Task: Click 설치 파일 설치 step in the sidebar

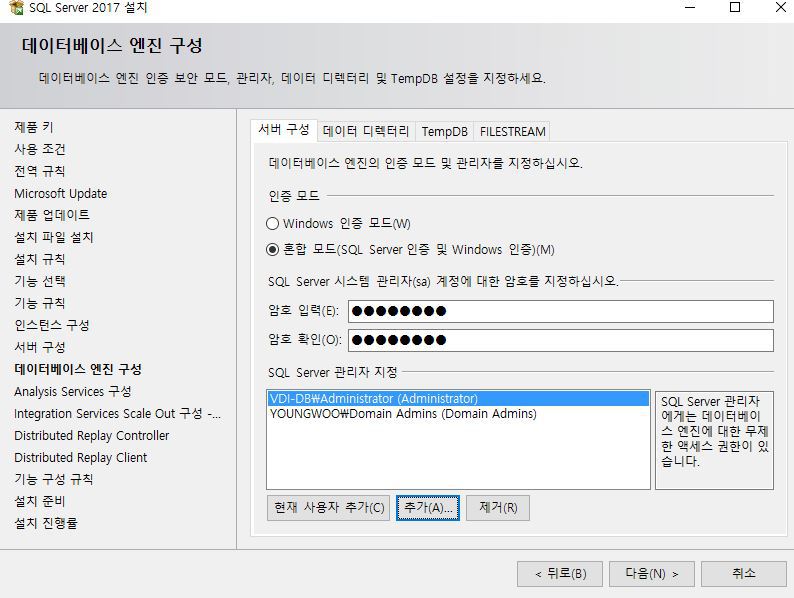Action: click(54, 237)
